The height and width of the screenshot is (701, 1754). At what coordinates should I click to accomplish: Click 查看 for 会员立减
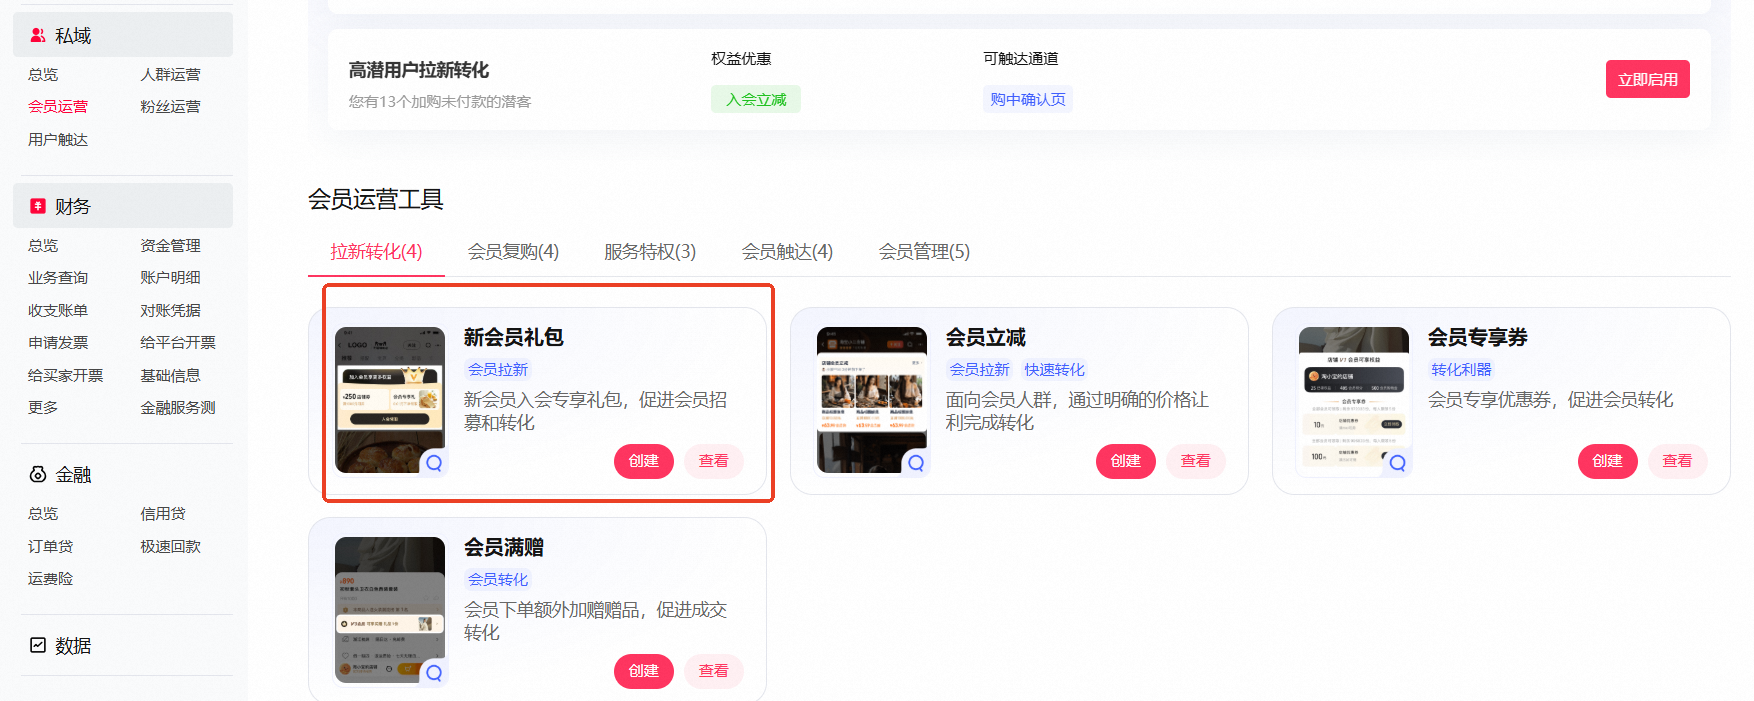click(1196, 461)
